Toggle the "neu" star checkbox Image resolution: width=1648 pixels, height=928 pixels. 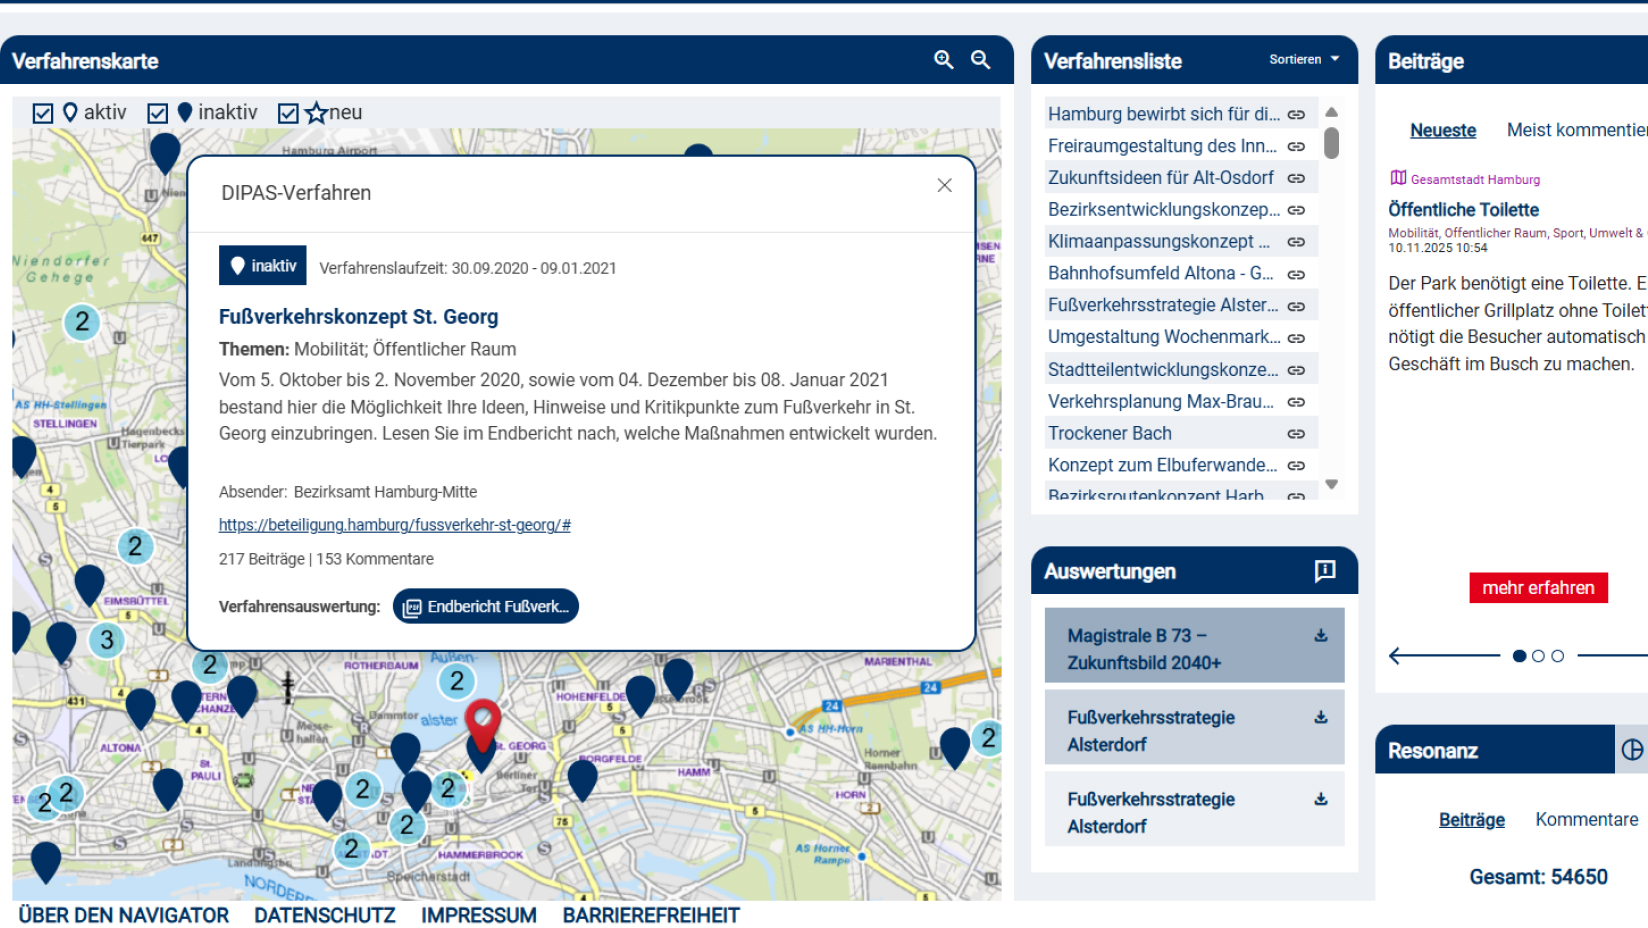pos(290,112)
